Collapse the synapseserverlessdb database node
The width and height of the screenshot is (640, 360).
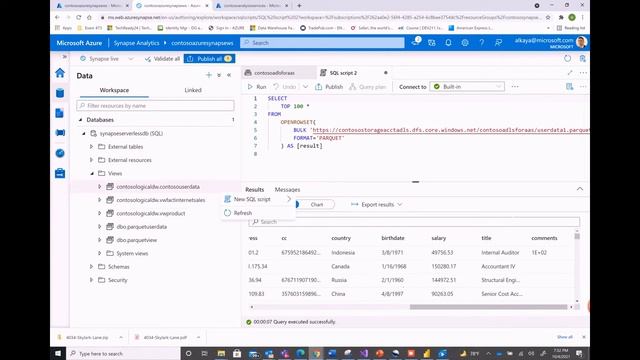point(84,133)
